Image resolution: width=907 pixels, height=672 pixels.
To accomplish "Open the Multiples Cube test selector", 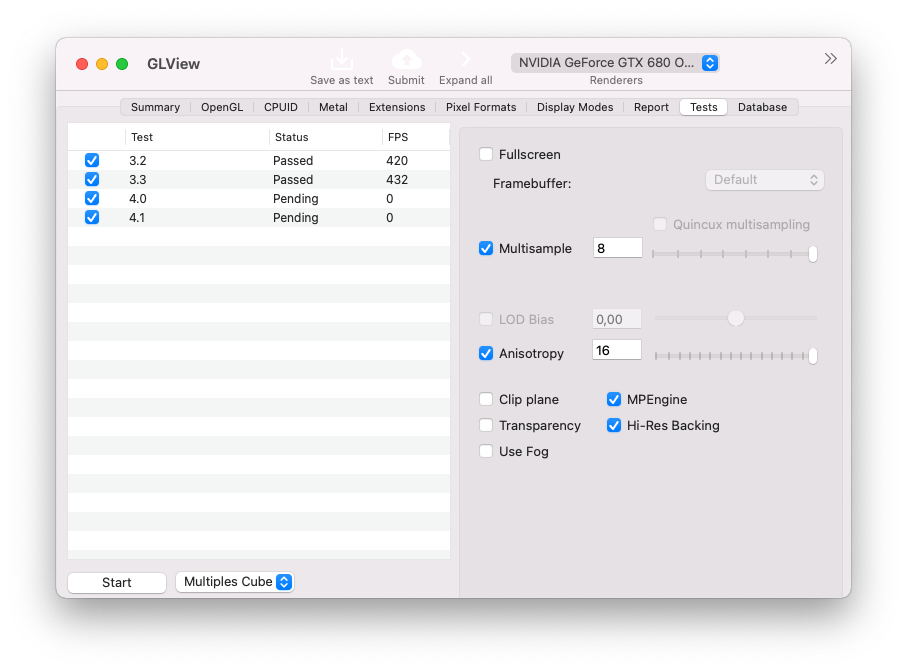I will [x=235, y=582].
